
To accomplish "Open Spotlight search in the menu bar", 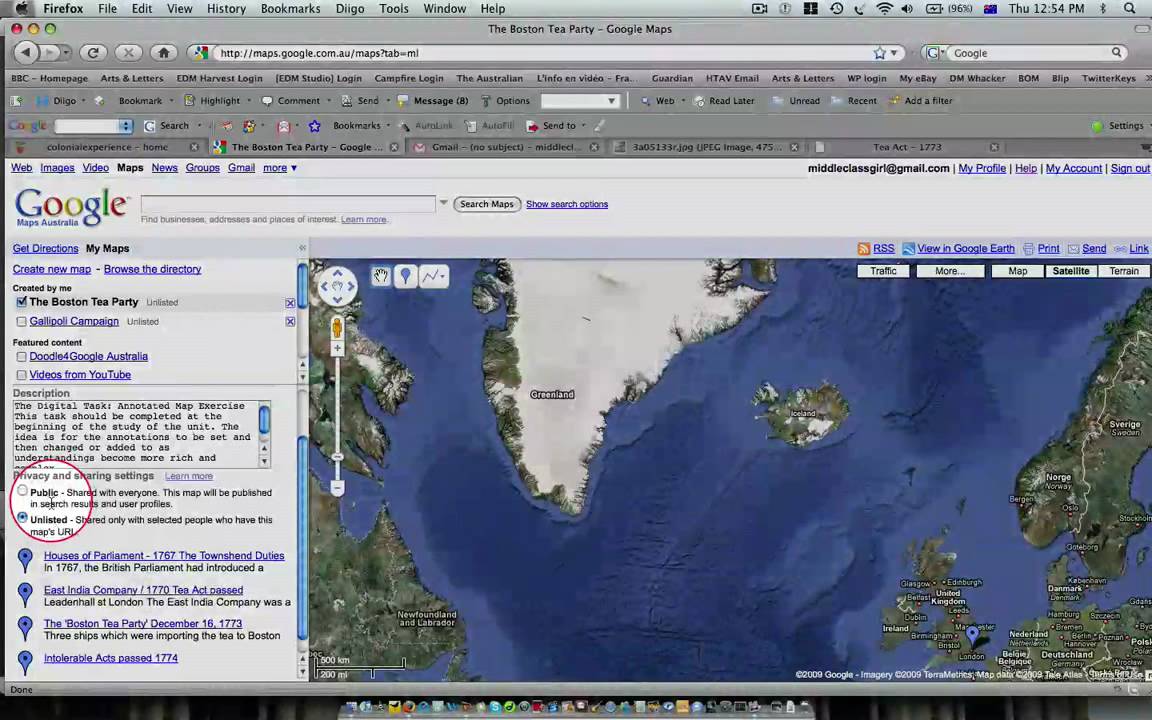I will point(1130,9).
